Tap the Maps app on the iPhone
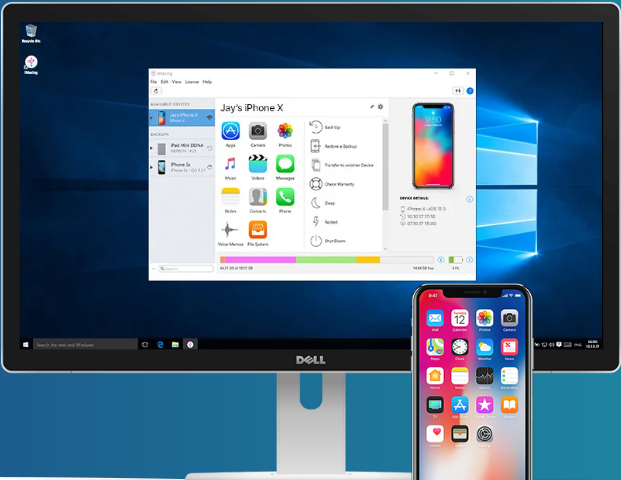The width and height of the screenshot is (621, 480). (435, 347)
